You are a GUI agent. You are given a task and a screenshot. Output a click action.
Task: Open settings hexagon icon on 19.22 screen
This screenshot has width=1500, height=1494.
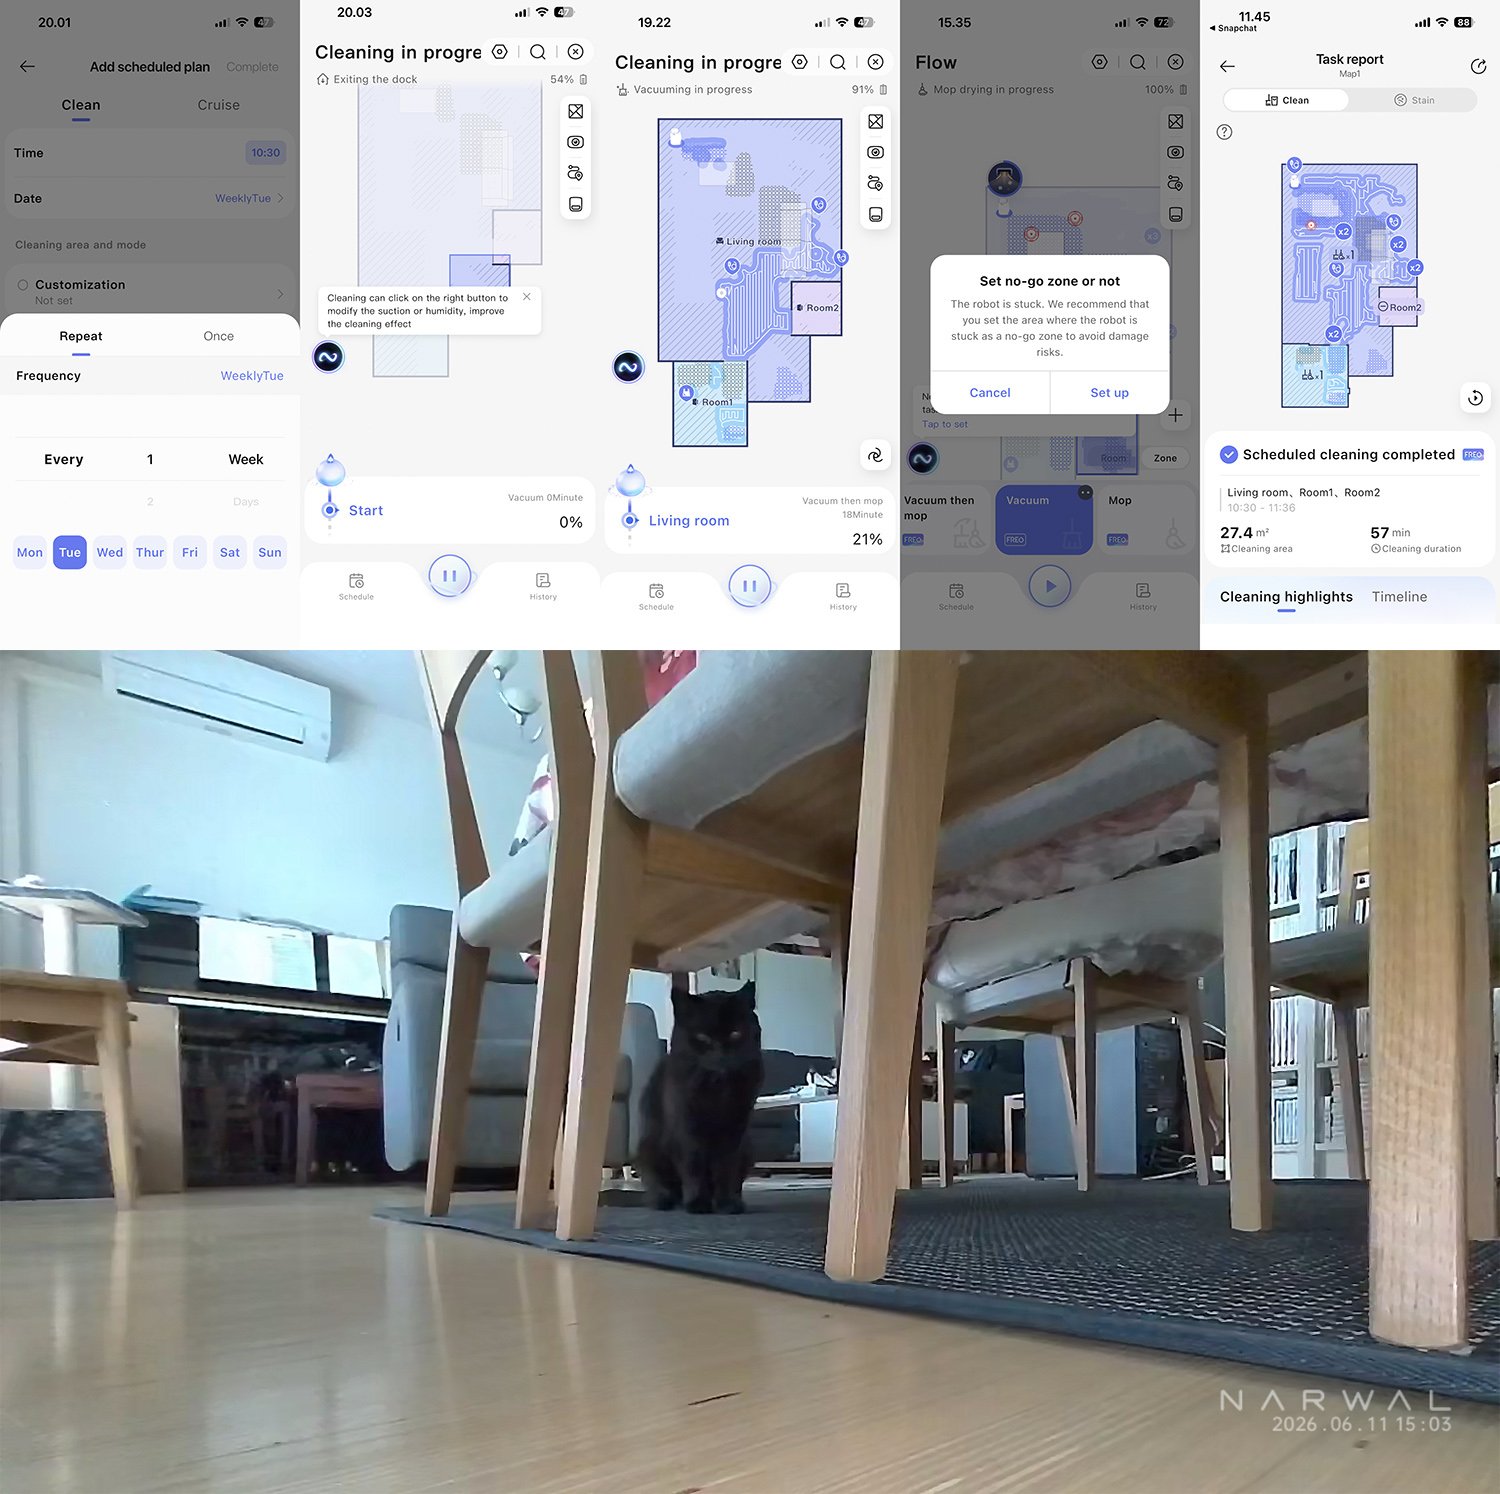(x=800, y=62)
